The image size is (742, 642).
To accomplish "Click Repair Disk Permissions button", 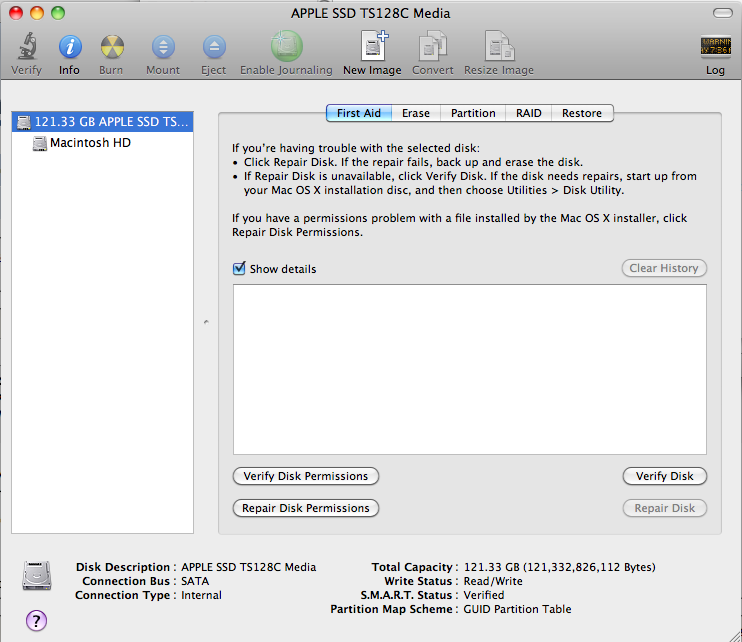I will 306,508.
